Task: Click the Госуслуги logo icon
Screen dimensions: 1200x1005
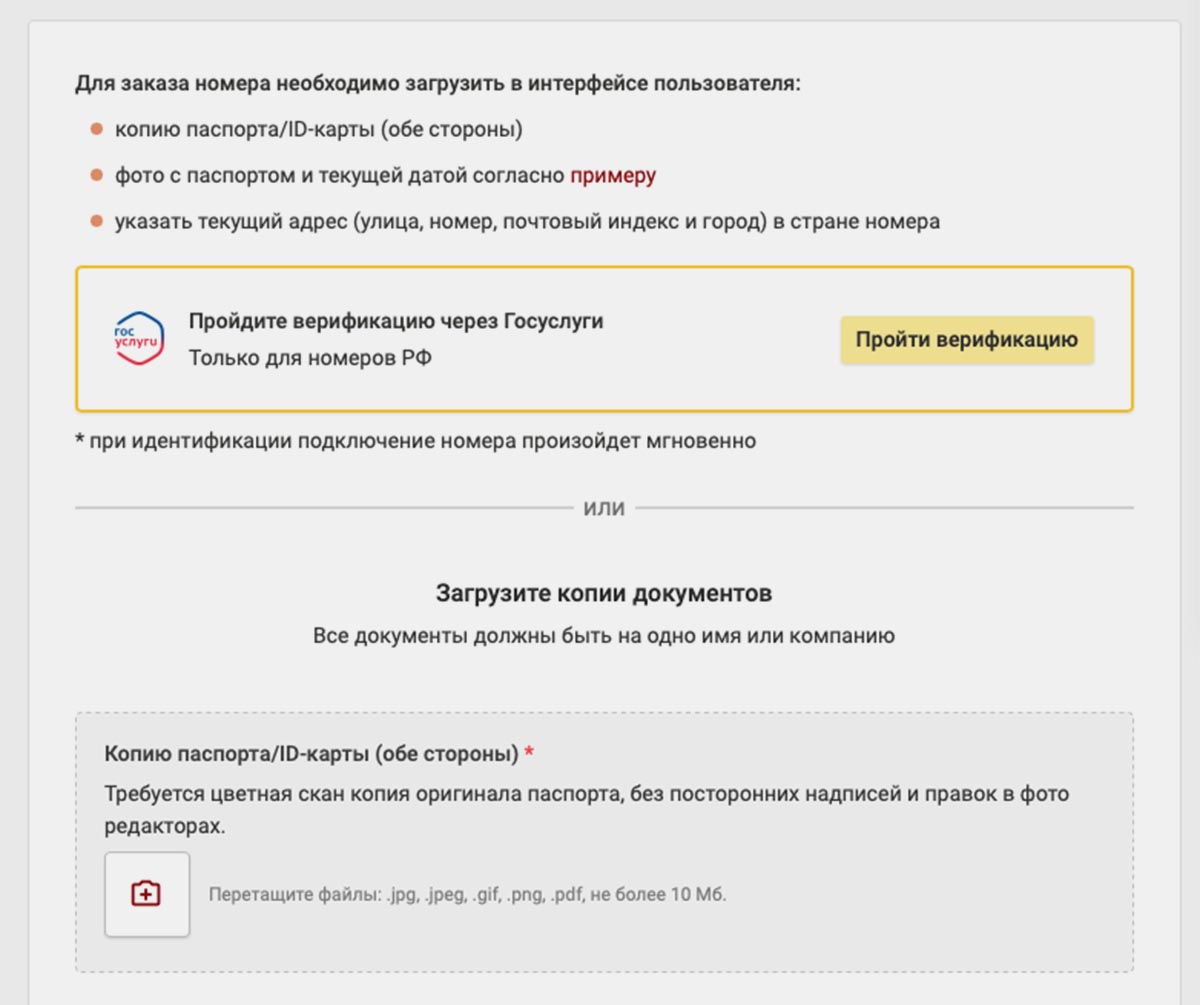Action: (139, 339)
